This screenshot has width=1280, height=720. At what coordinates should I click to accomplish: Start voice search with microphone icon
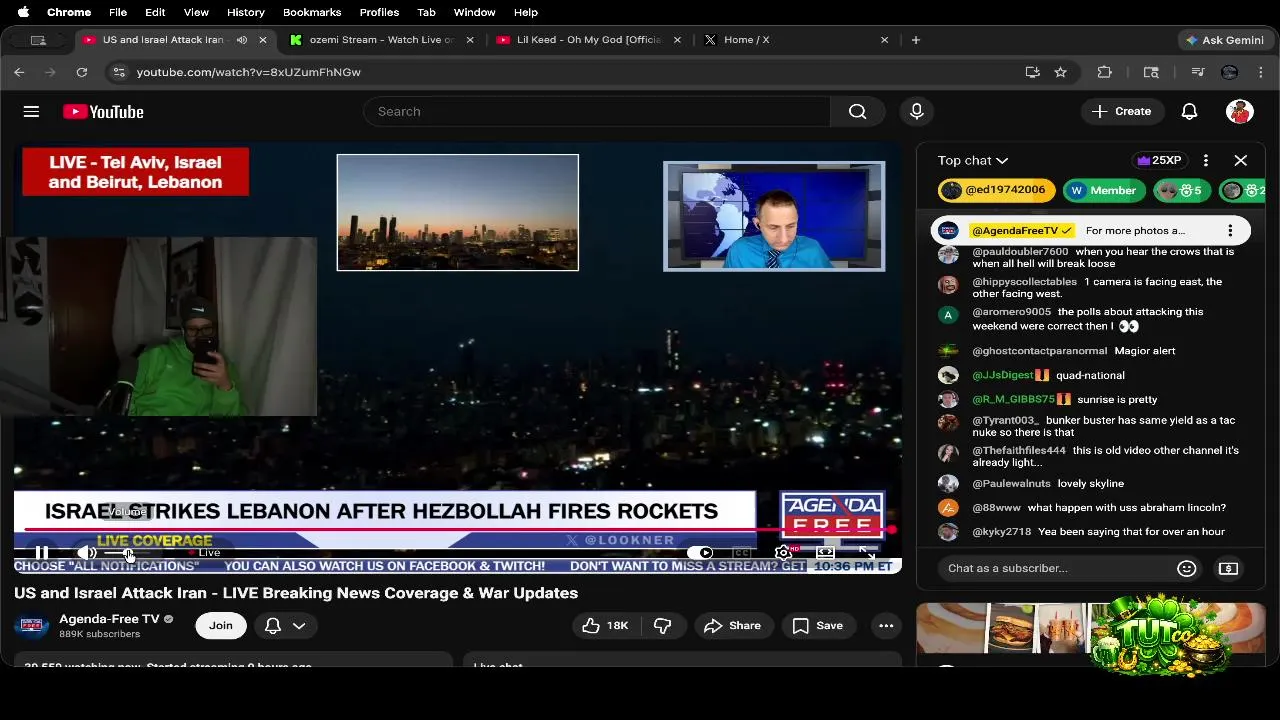(917, 111)
